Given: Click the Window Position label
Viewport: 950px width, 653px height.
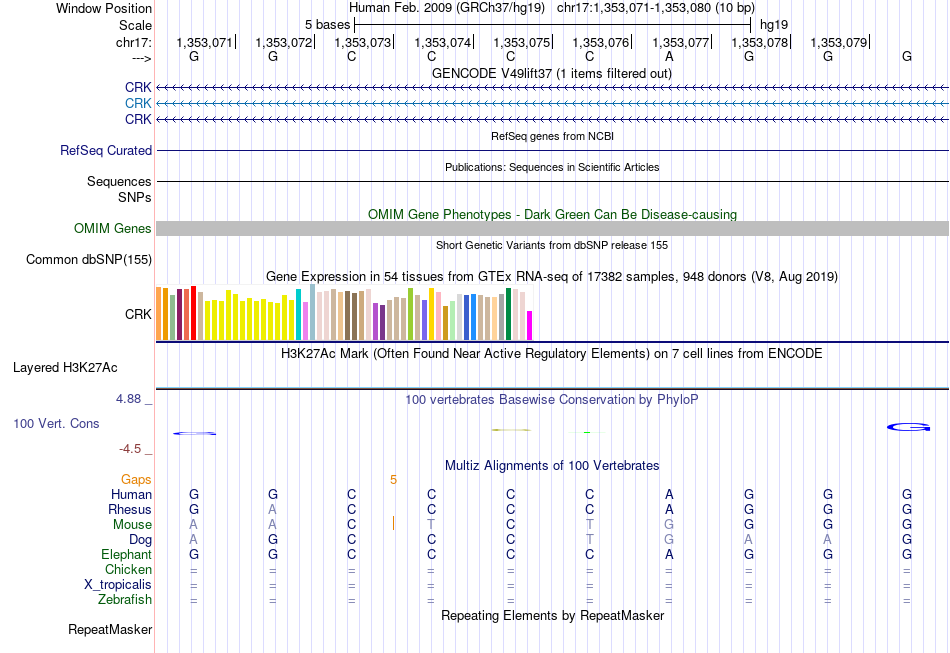Looking at the screenshot, I should (x=104, y=8).
